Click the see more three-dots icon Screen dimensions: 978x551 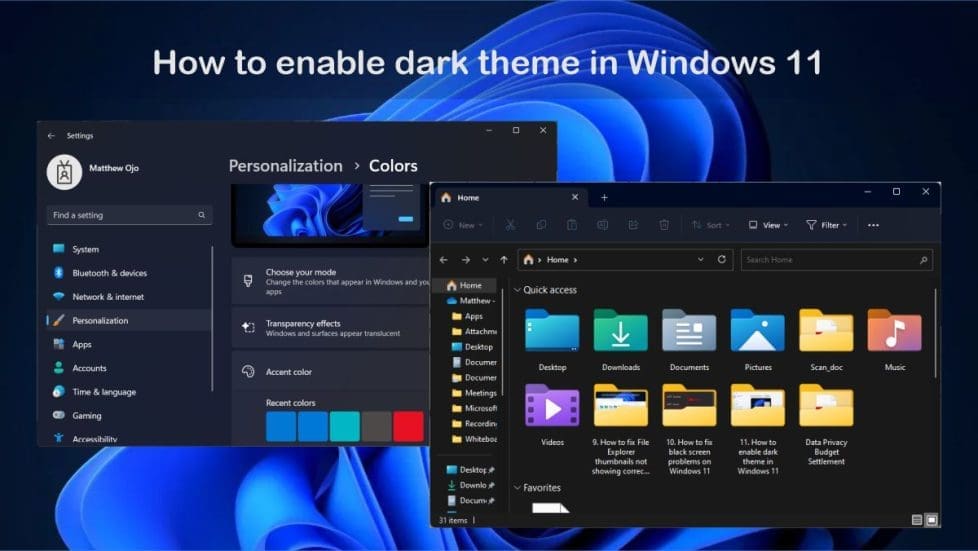click(873, 225)
